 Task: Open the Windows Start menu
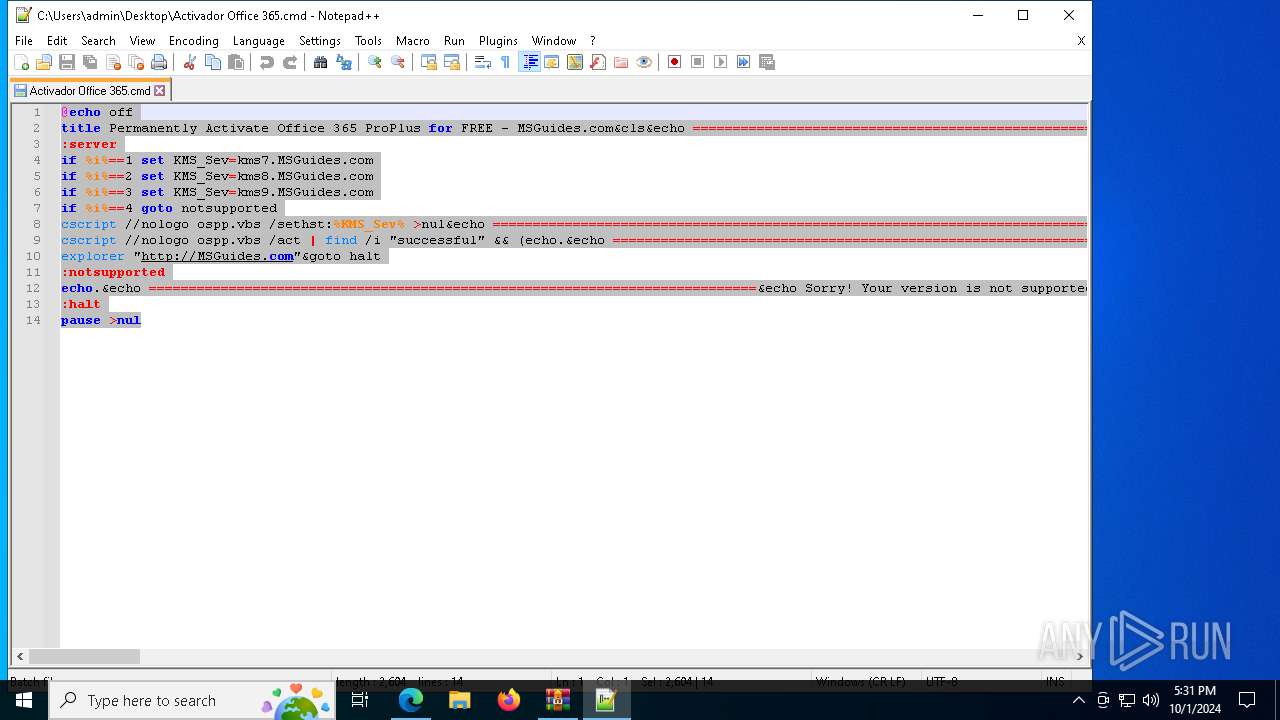click(24, 700)
